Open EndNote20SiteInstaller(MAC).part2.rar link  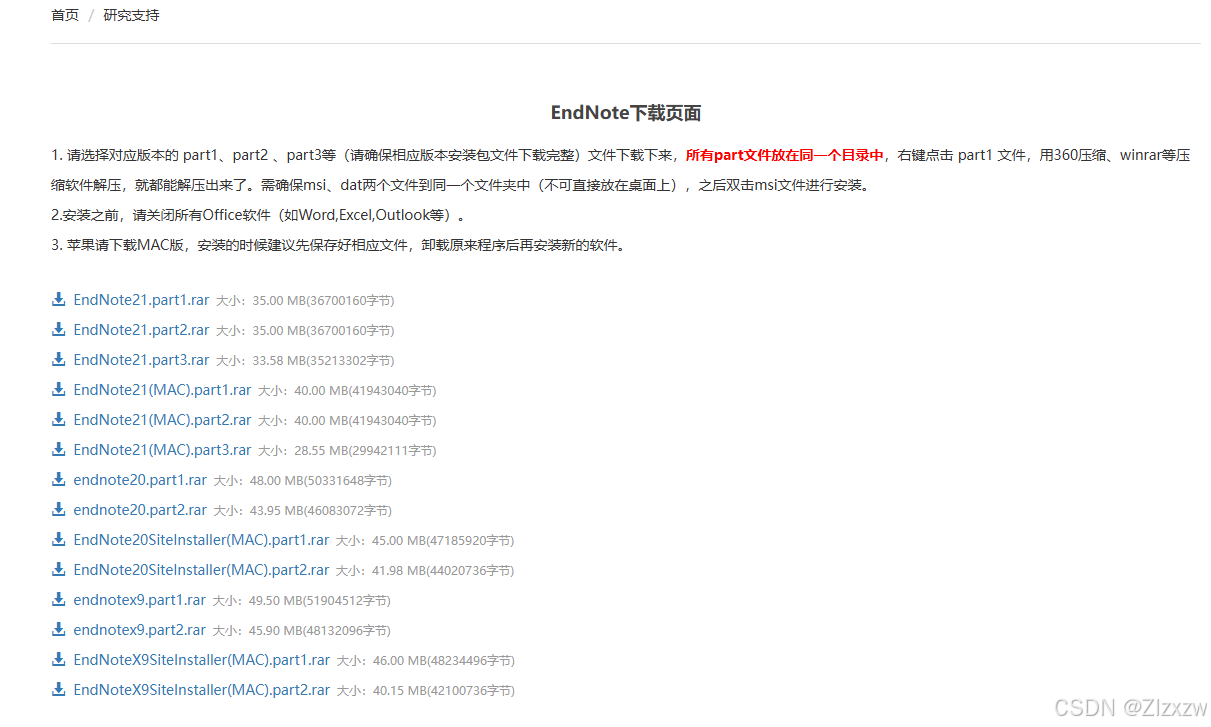201,570
